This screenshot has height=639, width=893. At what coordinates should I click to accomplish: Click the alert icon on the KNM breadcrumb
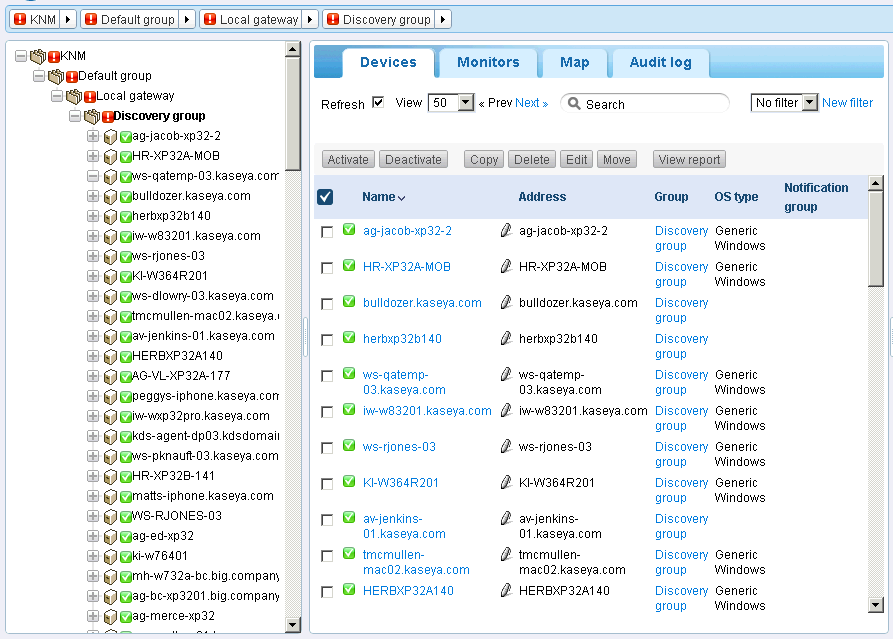(19, 19)
